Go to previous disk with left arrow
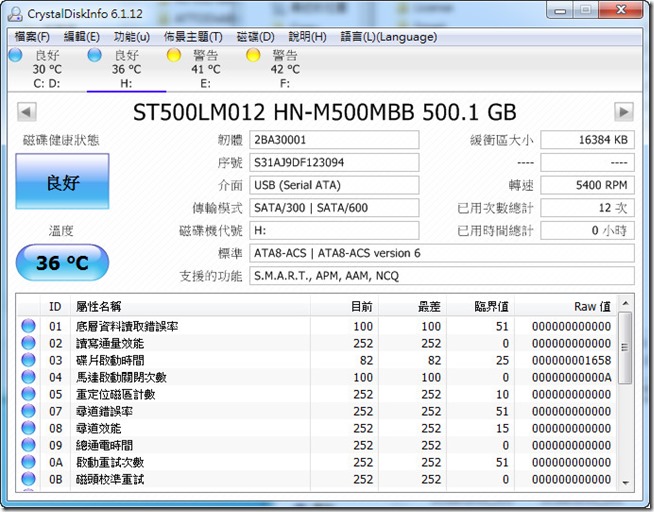 (27, 112)
